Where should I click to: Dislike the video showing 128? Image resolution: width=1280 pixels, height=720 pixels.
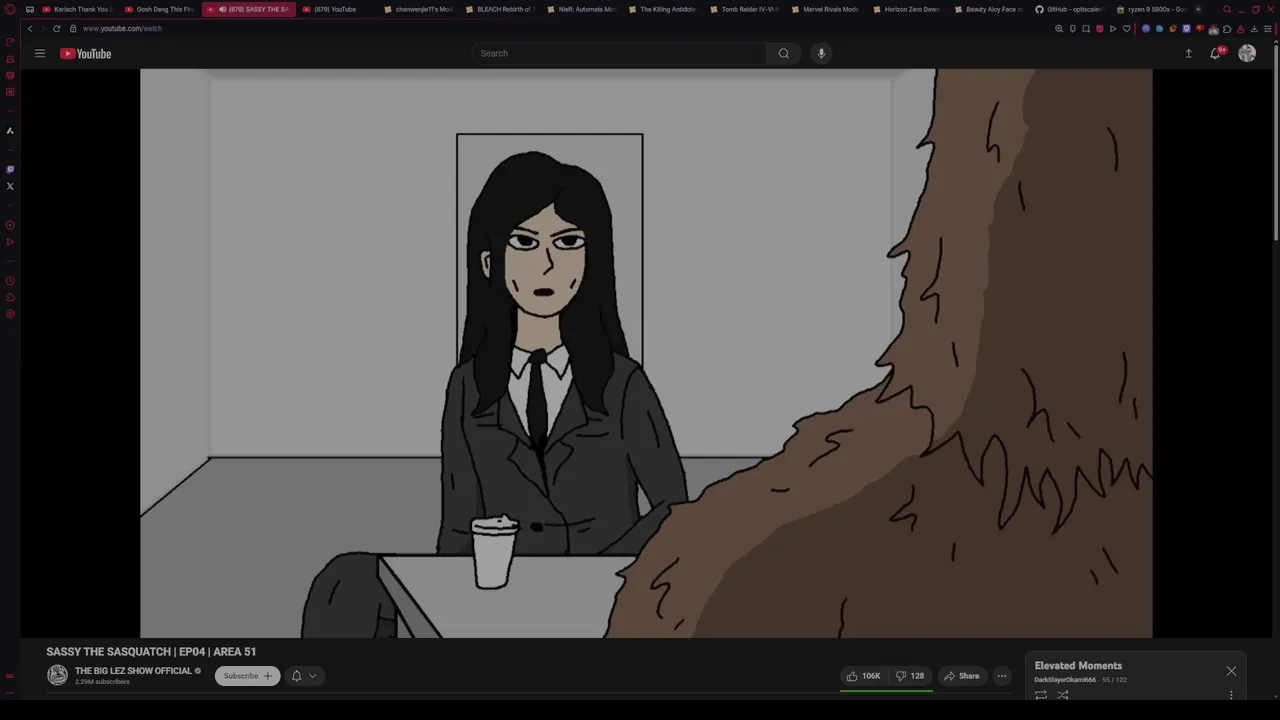pyautogui.click(x=910, y=676)
